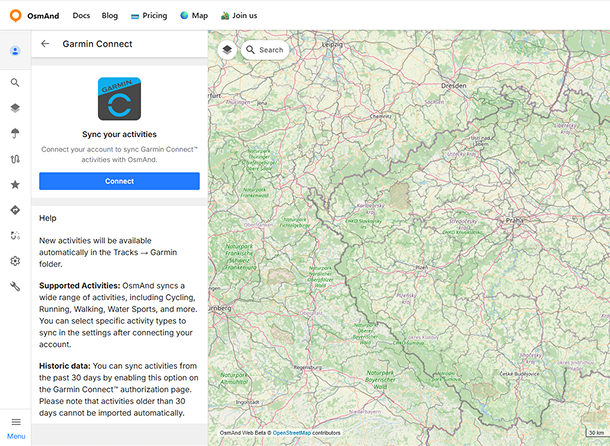This screenshot has width=610, height=446.
Task: Click the Regensburg label on the map
Action: (x=308, y=367)
